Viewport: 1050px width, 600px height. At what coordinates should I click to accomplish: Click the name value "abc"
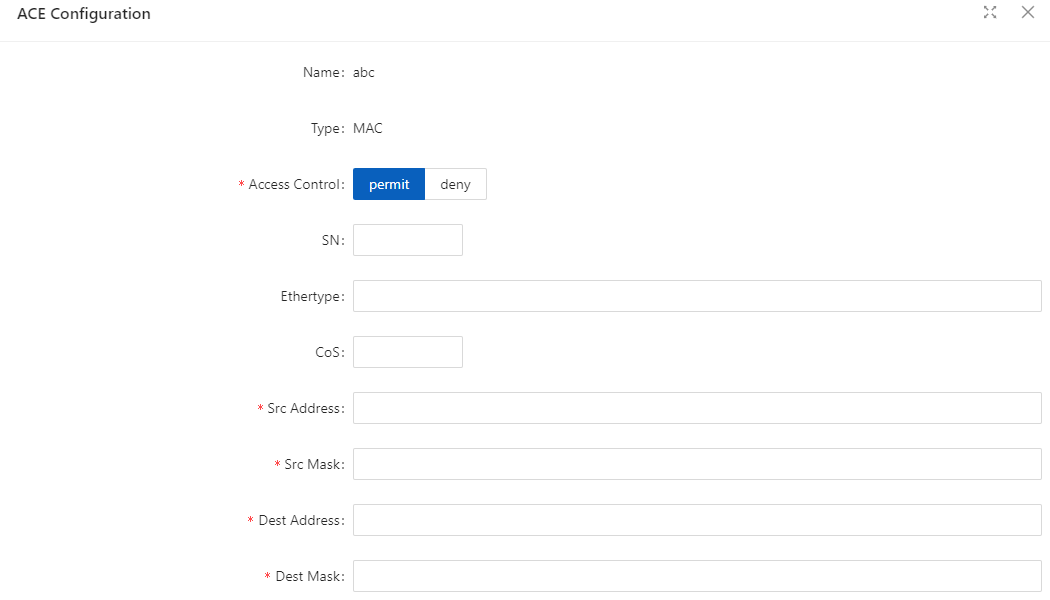click(364, 72)
